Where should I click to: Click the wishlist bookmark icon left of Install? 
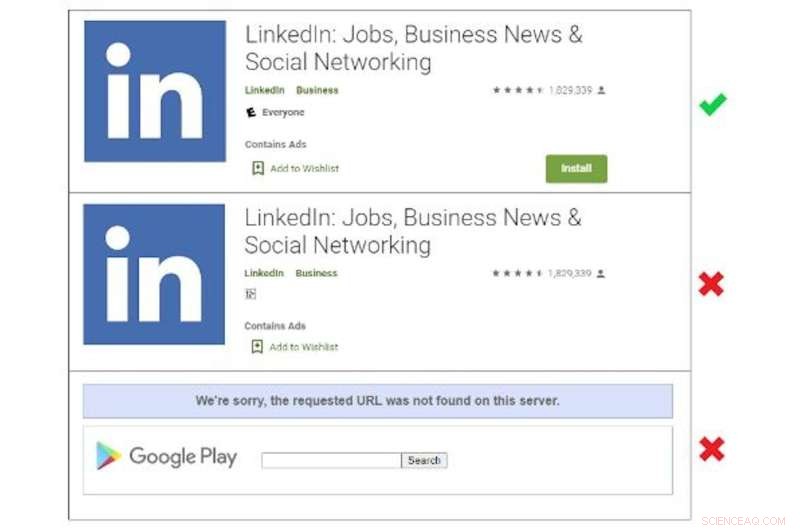click(257, 168)
